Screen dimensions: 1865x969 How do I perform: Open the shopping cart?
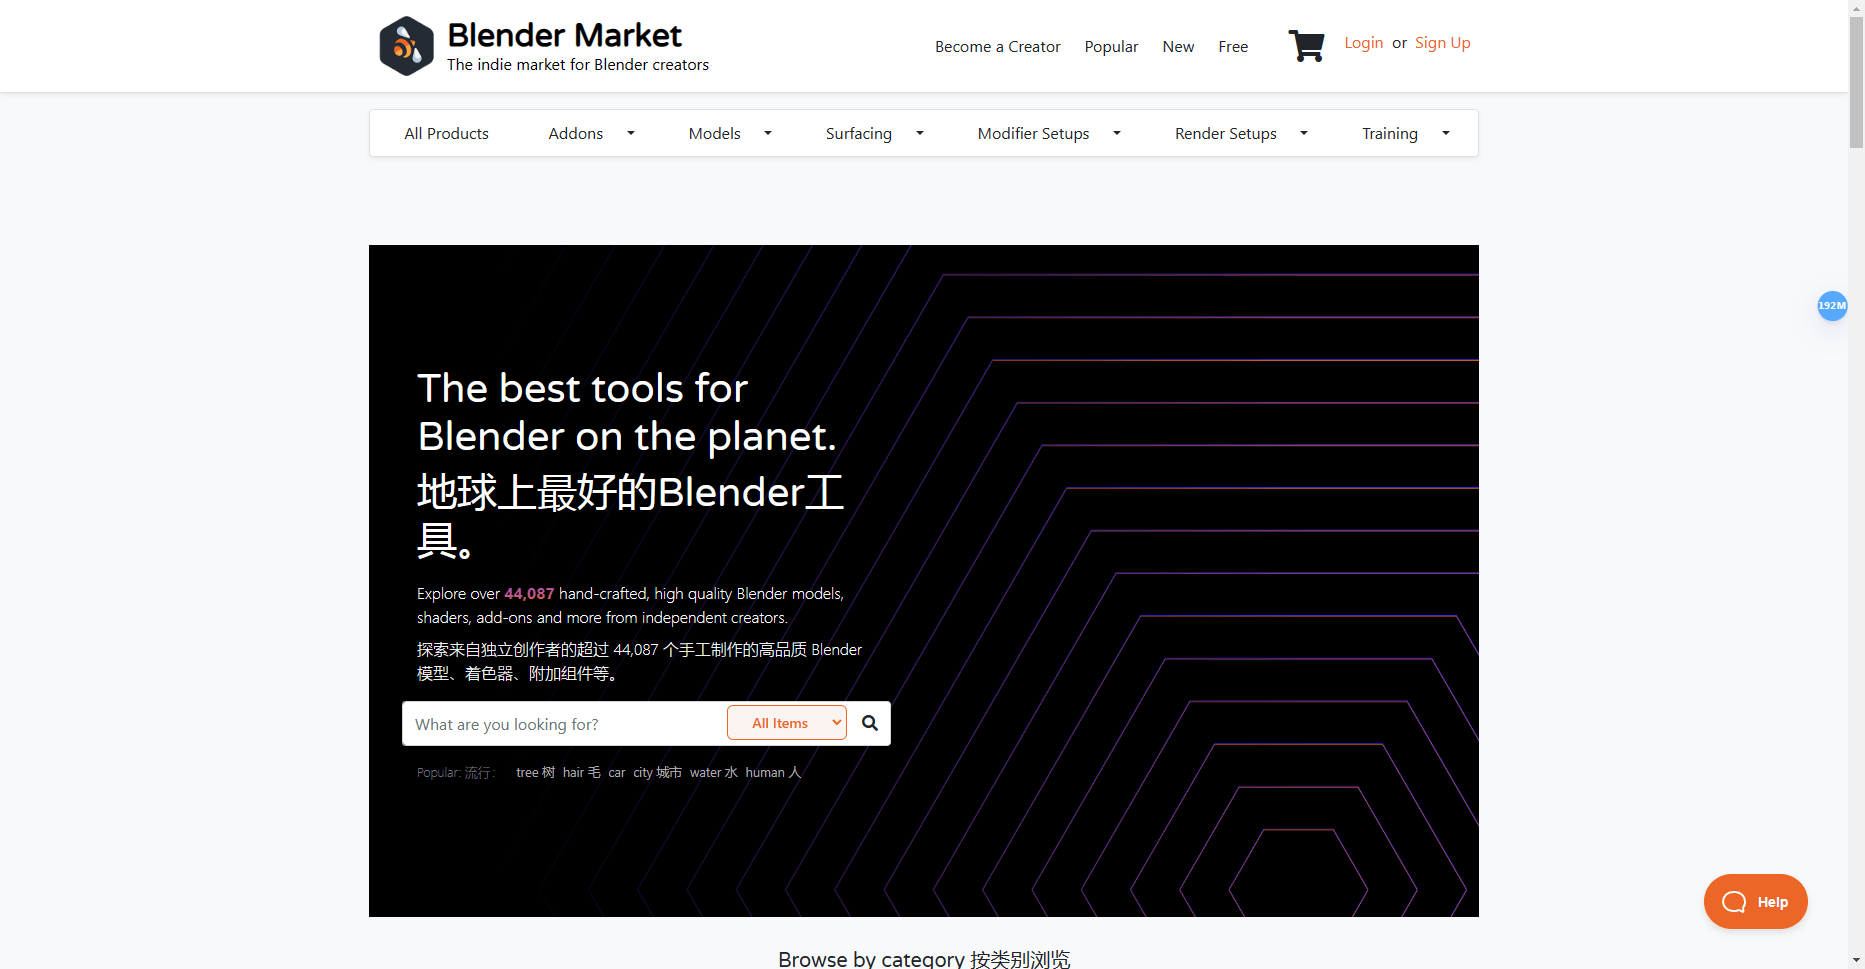[1306, 45]
